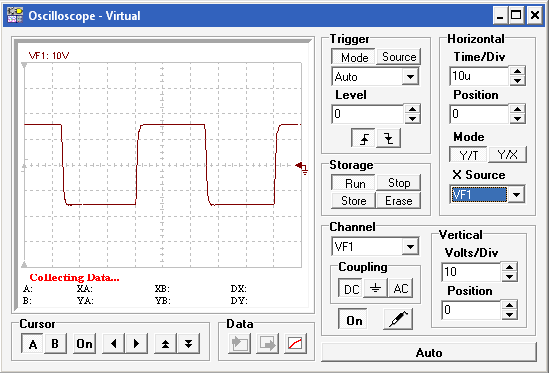
Task: Toggle Trigger Mode button
Action: pyautogui.click(x=354, y=57)
